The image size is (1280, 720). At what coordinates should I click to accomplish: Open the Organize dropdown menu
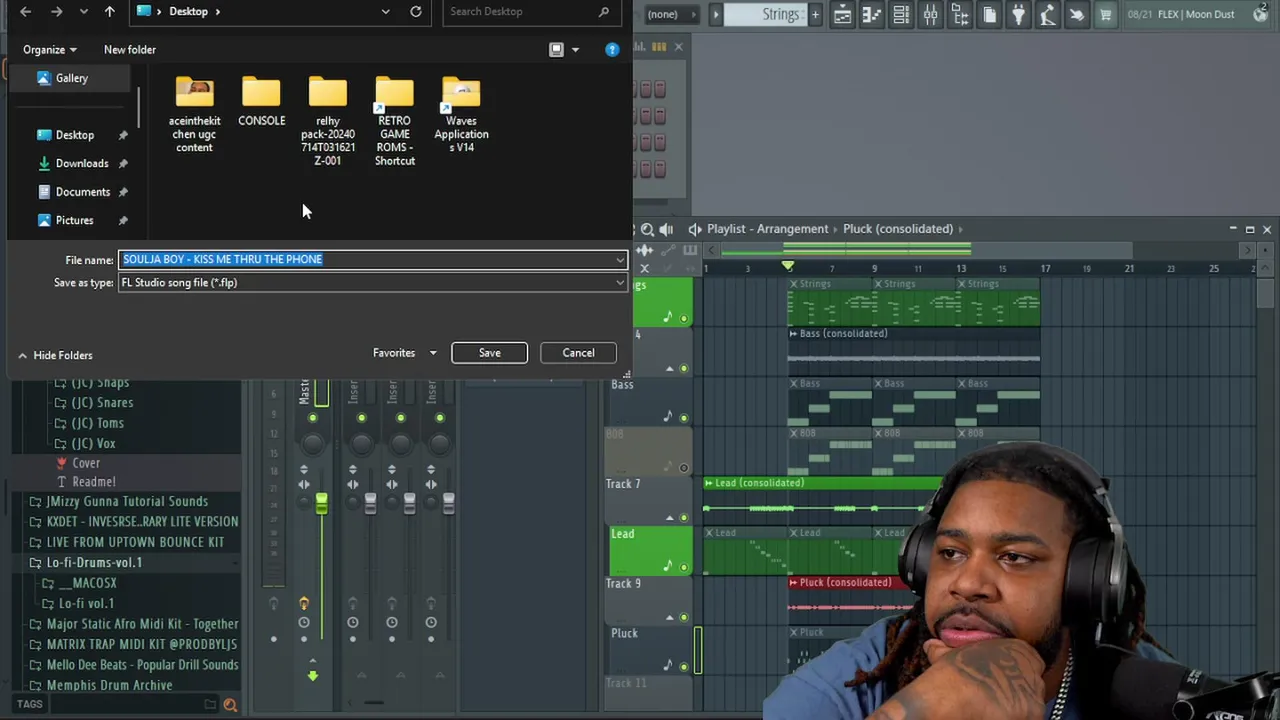49,49
